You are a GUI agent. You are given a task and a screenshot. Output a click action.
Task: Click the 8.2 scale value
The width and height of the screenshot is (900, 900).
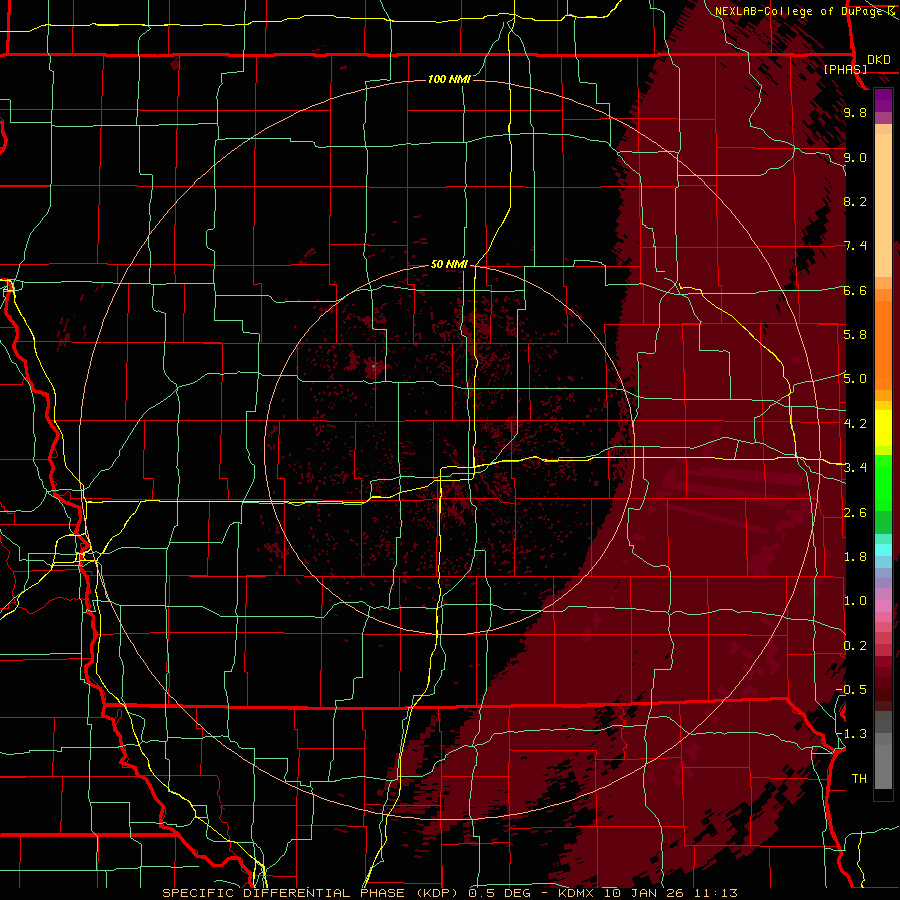click(855, 201)
